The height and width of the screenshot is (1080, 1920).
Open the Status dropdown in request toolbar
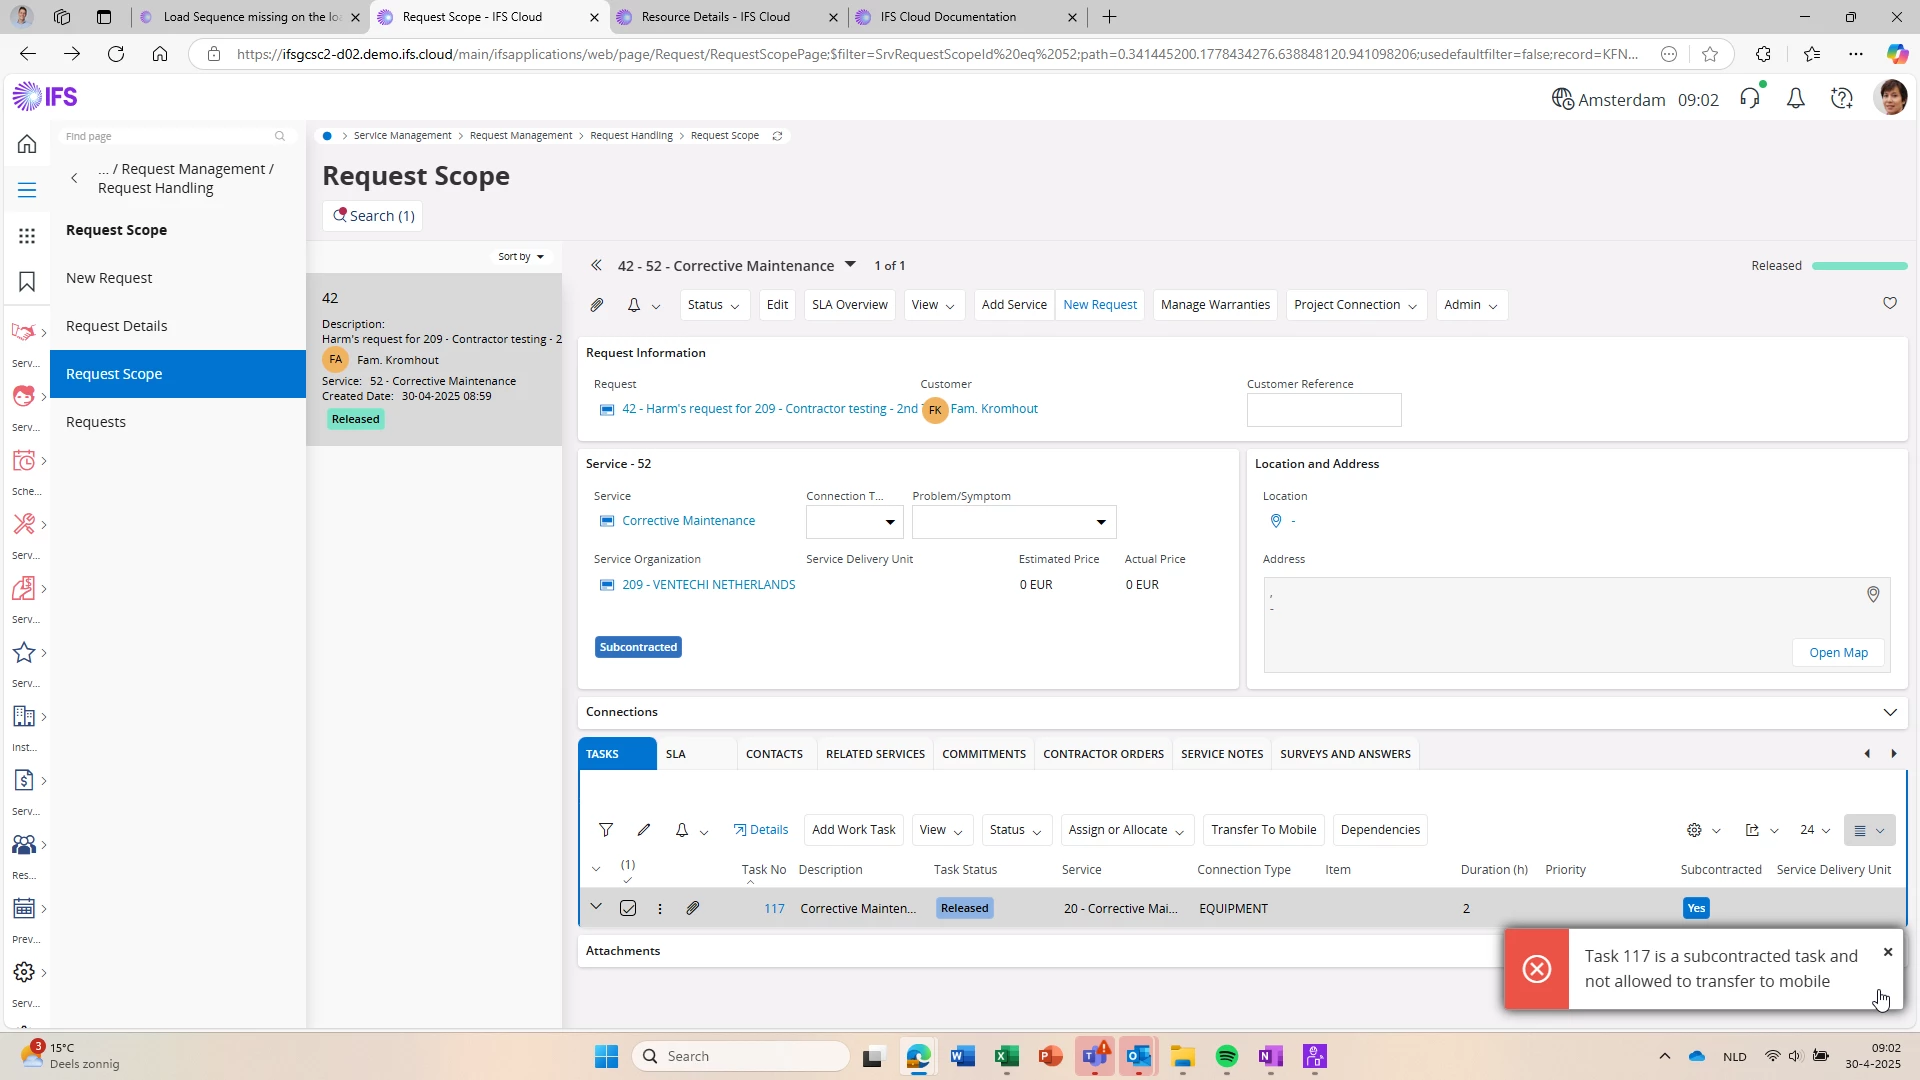(714, 305)
